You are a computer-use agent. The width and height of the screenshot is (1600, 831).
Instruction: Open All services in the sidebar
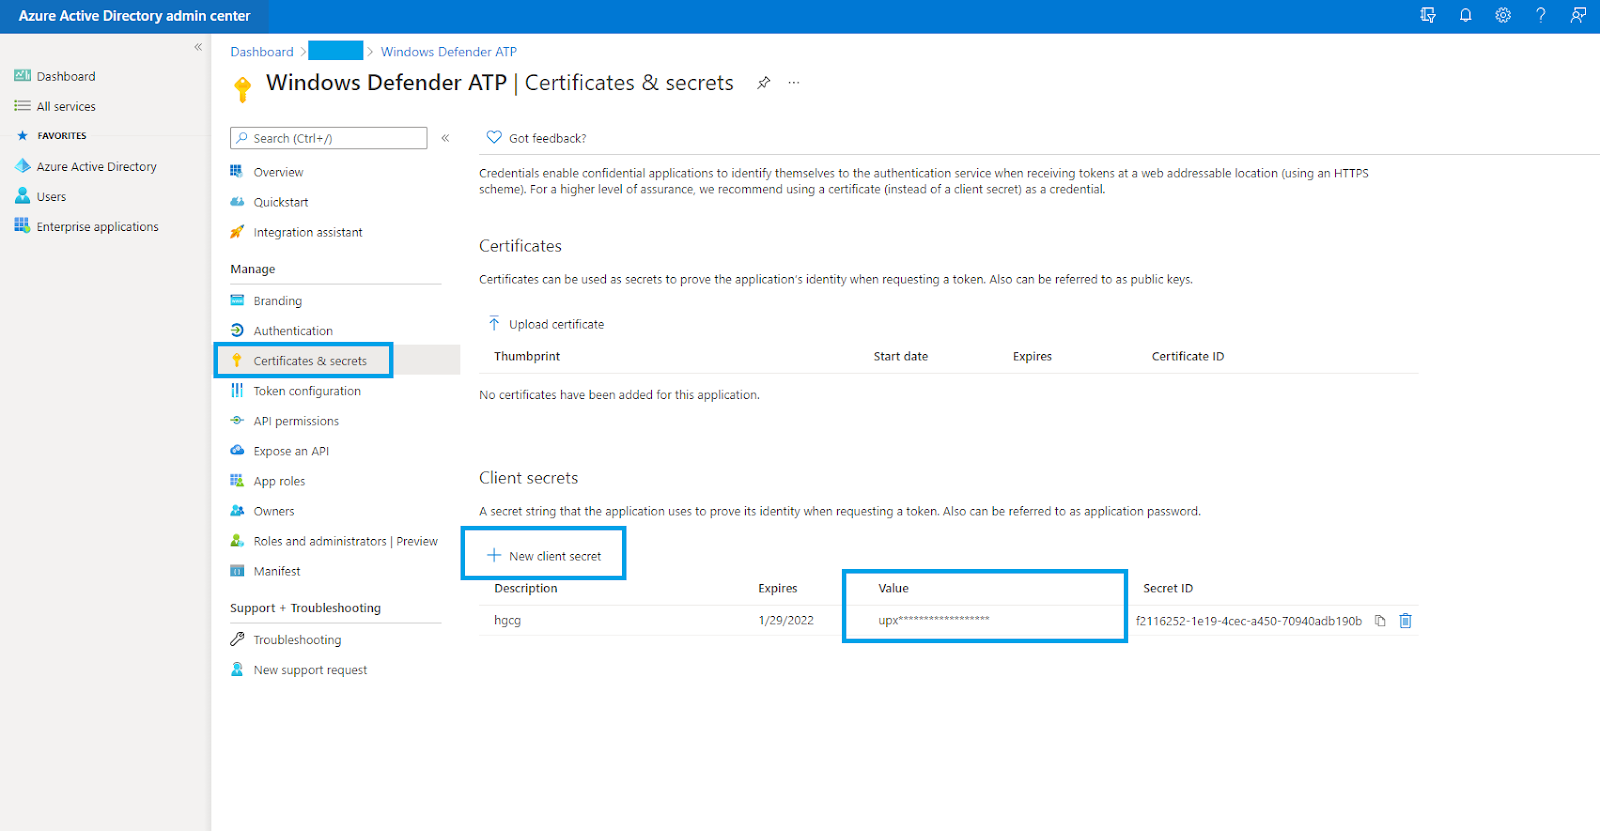[66, 106]
